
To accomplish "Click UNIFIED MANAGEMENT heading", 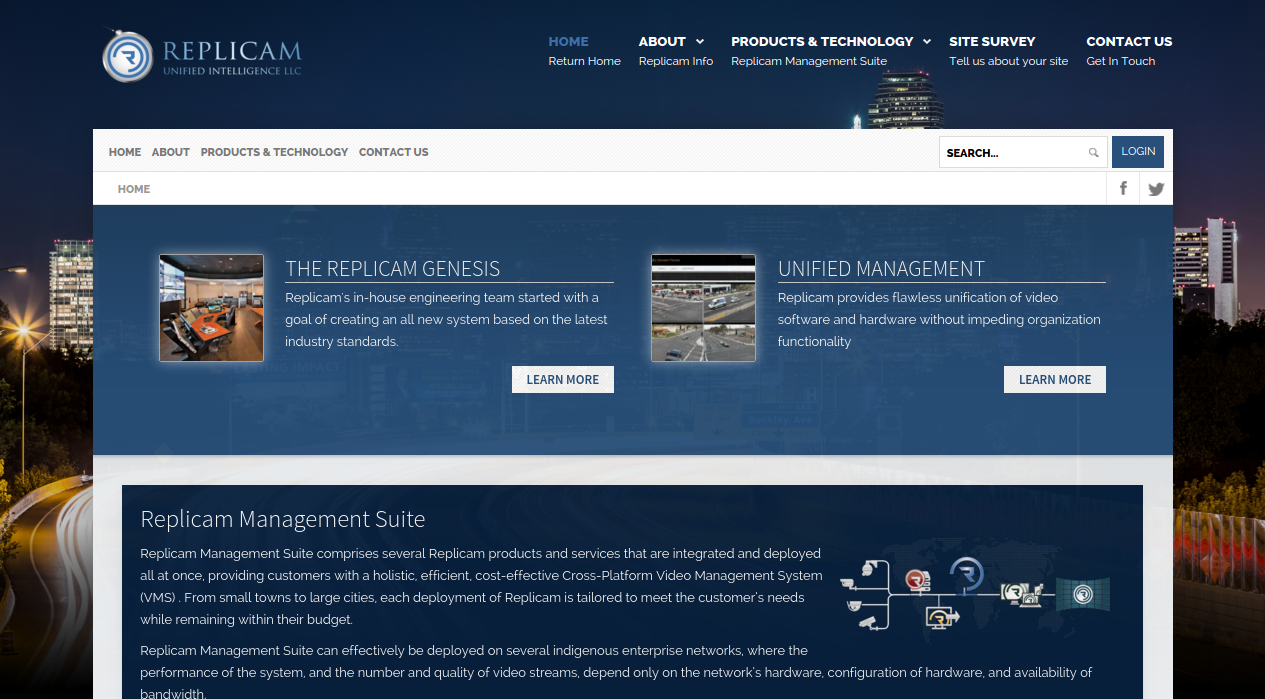I will [881, 268].
